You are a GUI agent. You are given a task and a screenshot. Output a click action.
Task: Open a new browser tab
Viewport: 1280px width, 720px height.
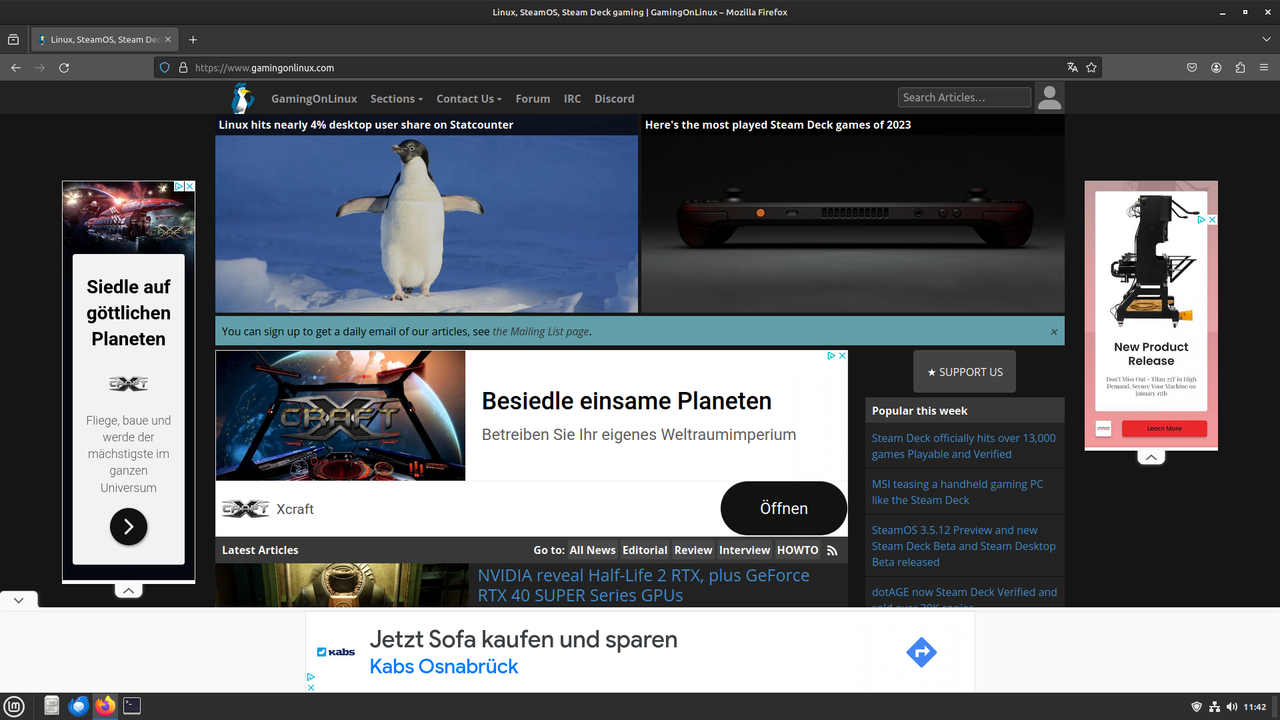[193, 40]
